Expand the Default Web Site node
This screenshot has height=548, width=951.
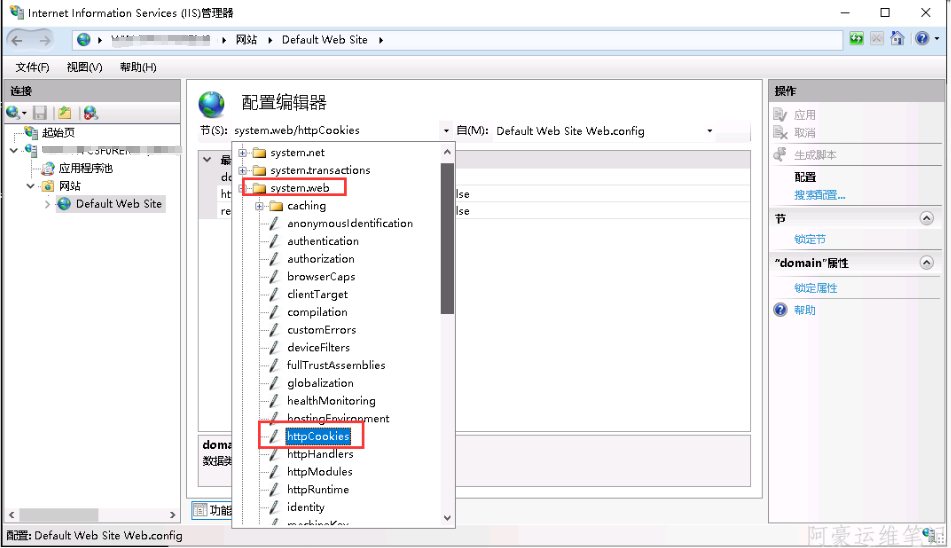[x=47, y=204]
